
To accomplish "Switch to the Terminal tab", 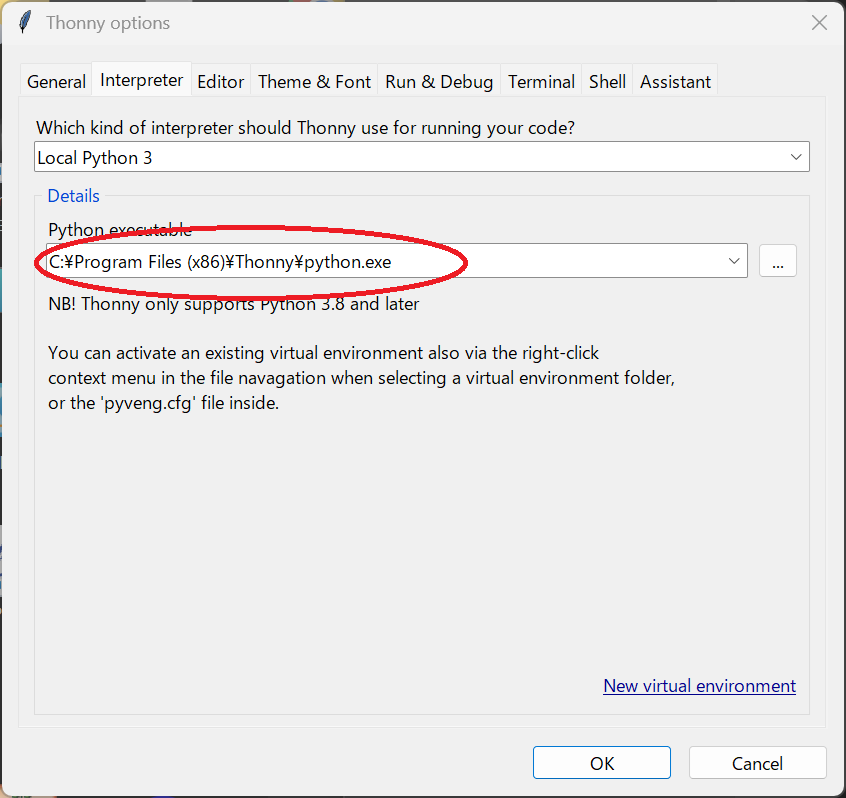I will (x=541, y=81).
